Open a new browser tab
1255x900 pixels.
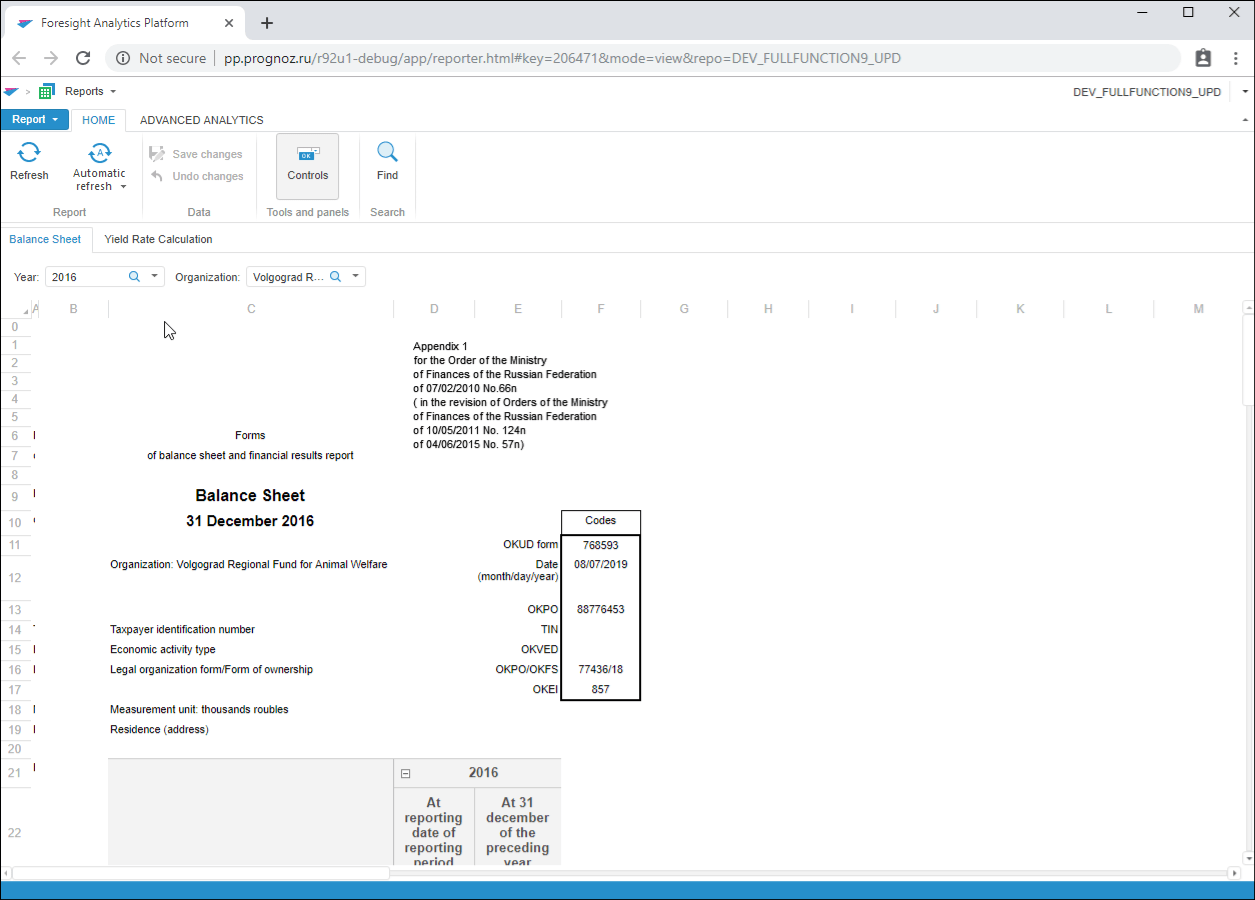267,23
